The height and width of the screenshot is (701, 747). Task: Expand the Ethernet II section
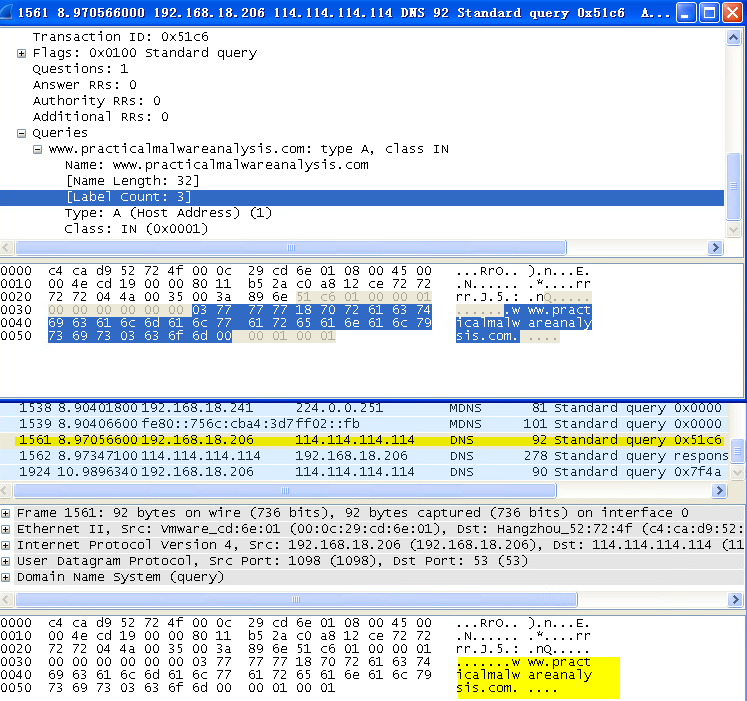(x=5, y=529)
